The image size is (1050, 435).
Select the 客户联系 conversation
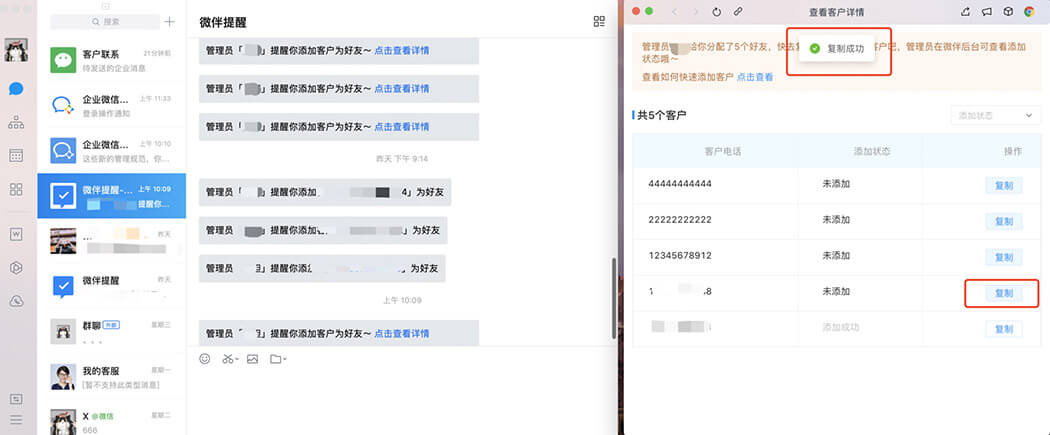[x=111, y=60]
